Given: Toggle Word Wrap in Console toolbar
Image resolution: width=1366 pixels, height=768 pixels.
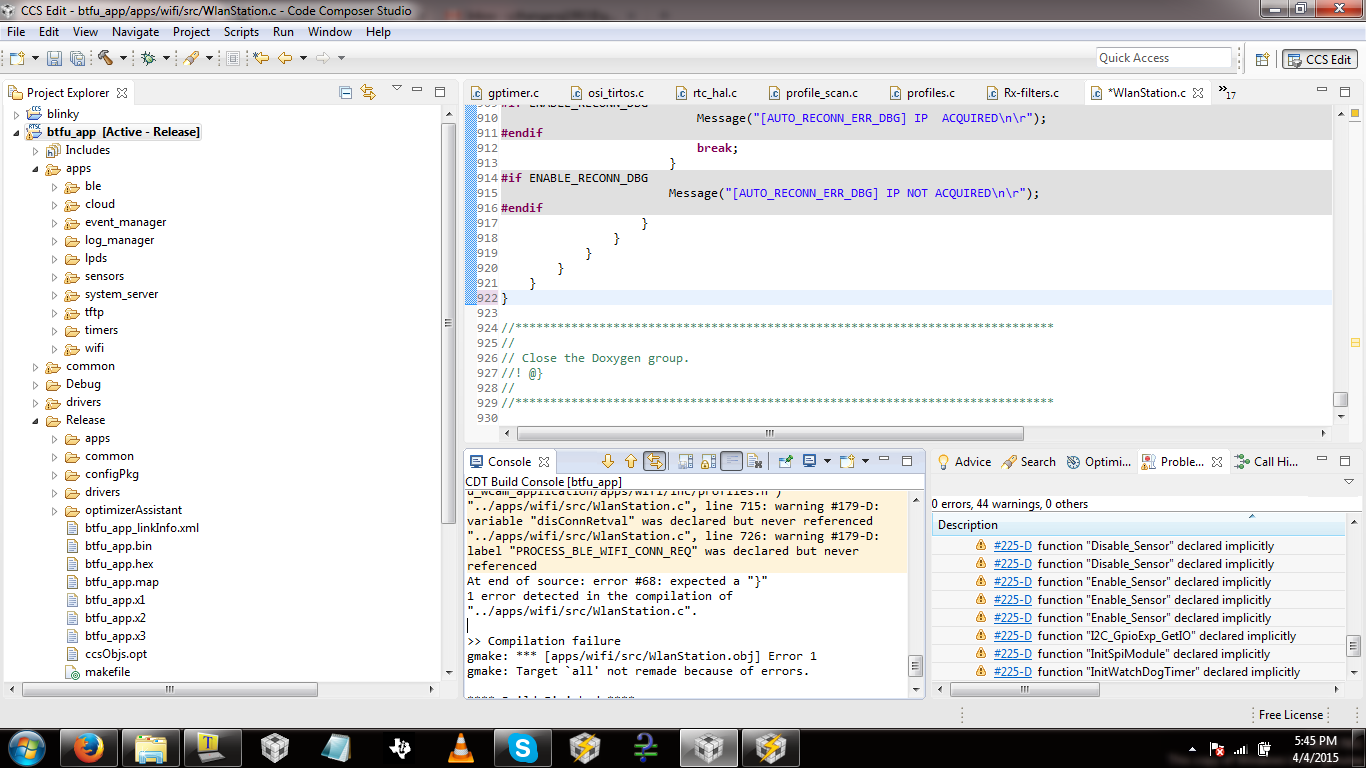Looking at the screenshot, I should point(731,461).
